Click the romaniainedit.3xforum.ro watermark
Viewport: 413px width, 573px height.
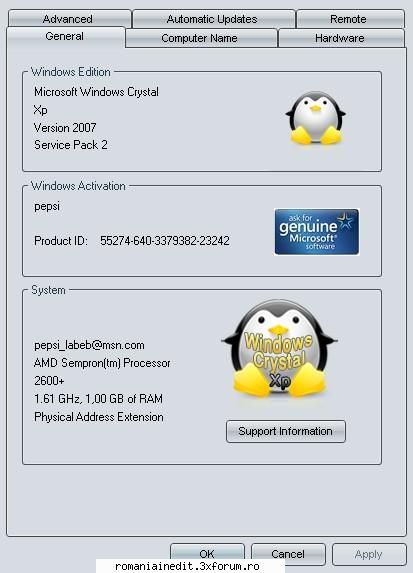(187, 566)
